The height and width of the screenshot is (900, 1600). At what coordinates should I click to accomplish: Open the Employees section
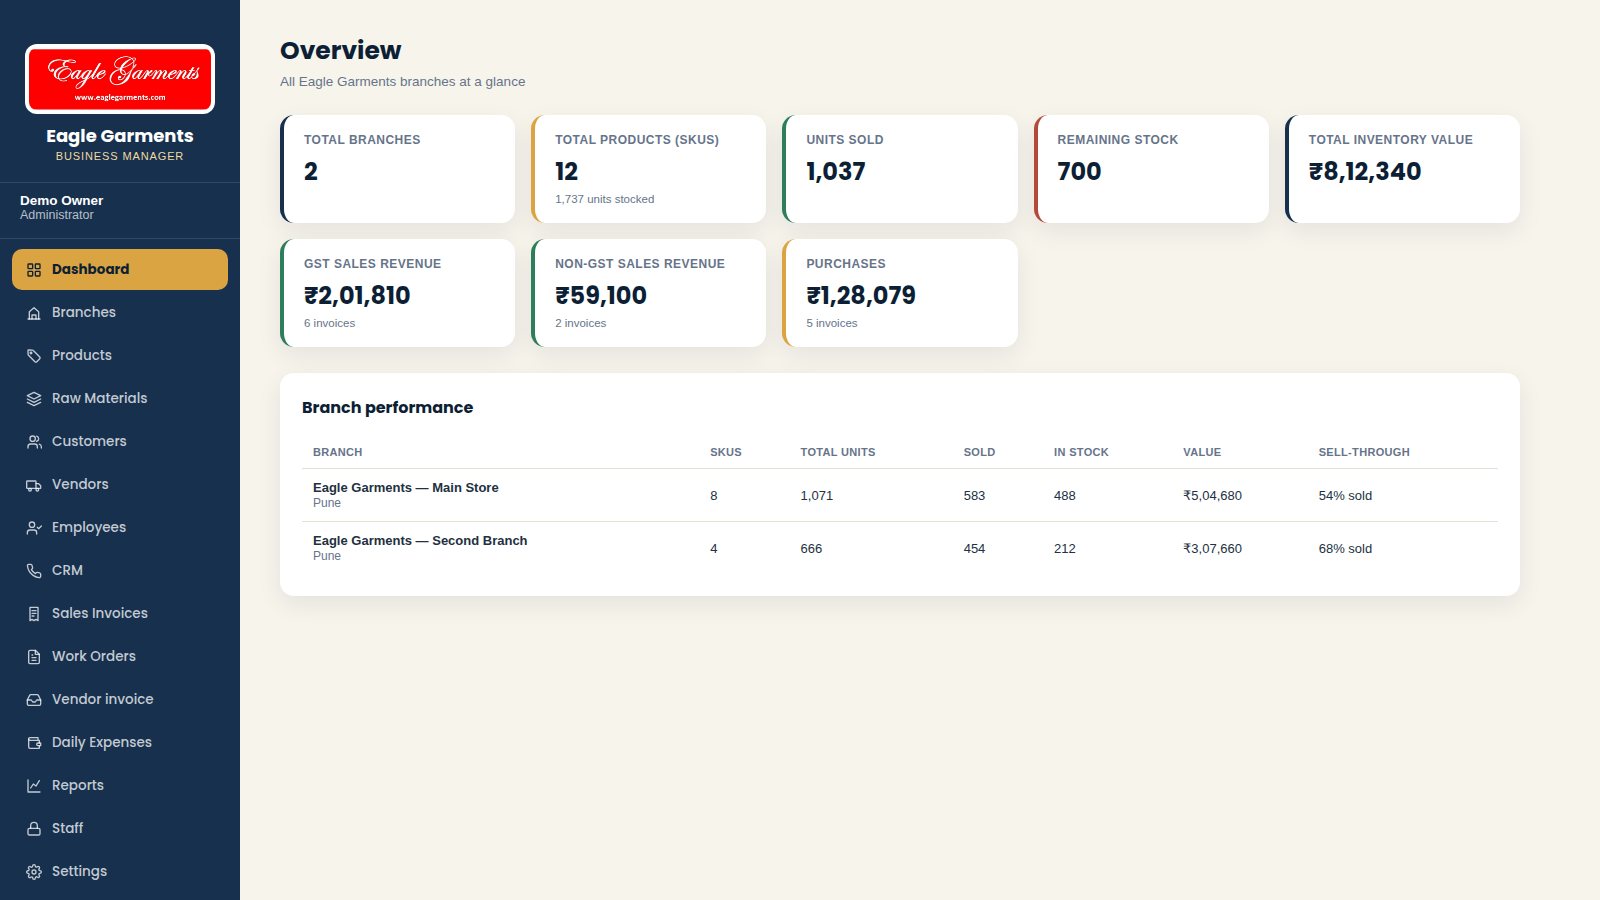coord(120,528)
